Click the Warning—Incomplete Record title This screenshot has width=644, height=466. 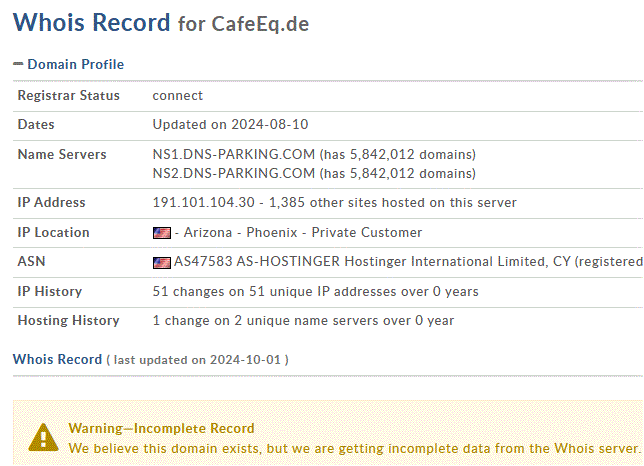click(x=161, y=428)
